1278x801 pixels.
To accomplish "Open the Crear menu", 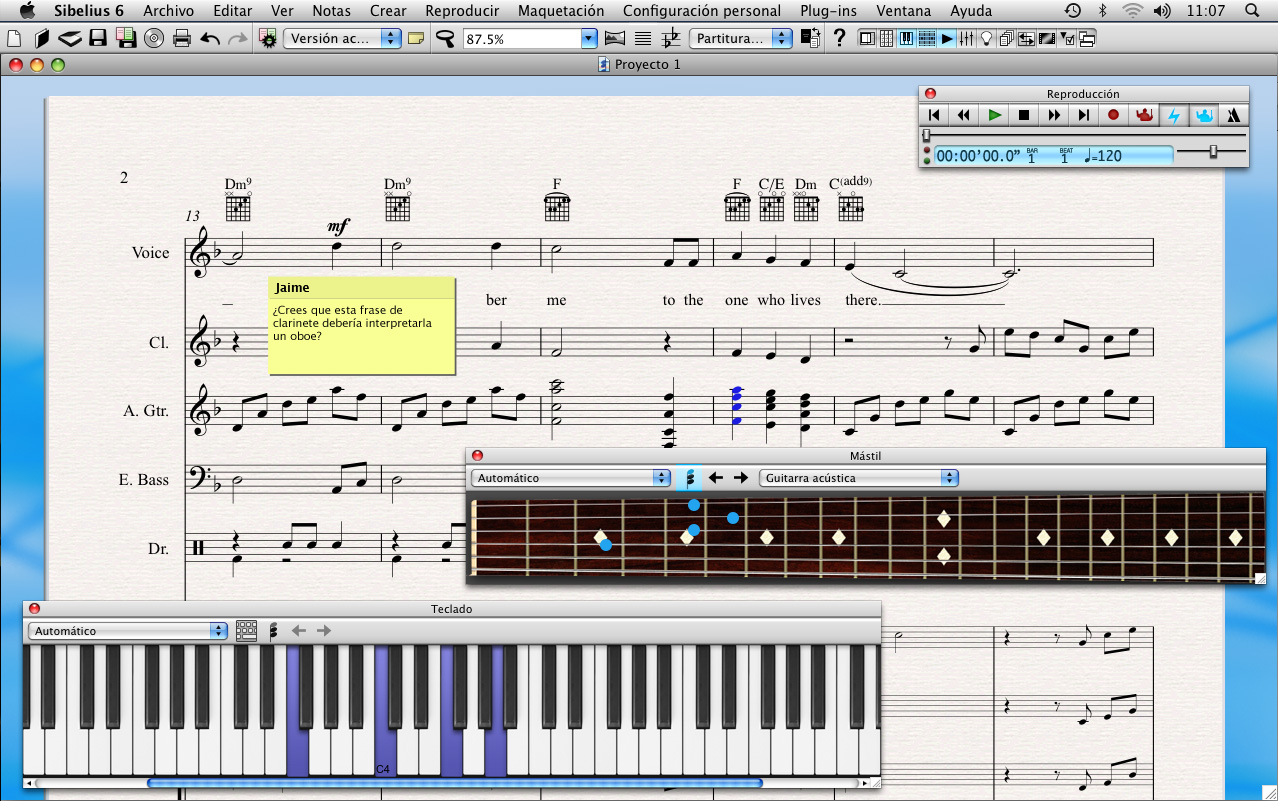I will click(388, 11).
